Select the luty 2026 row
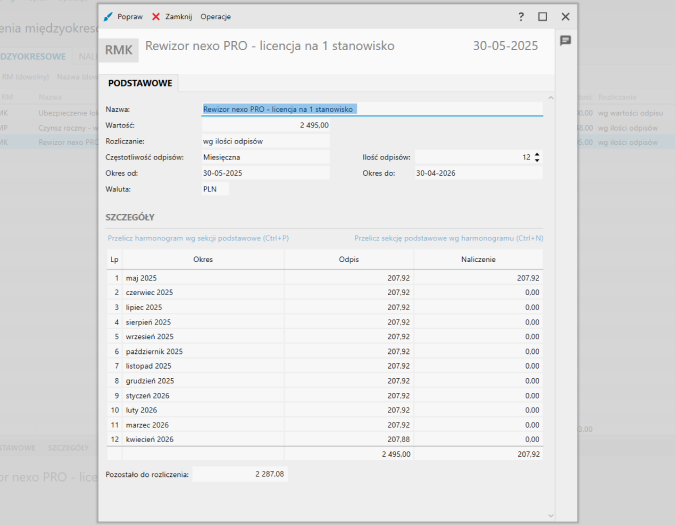The height and width of the screenshot is (525, 675). tap(325, 410)
